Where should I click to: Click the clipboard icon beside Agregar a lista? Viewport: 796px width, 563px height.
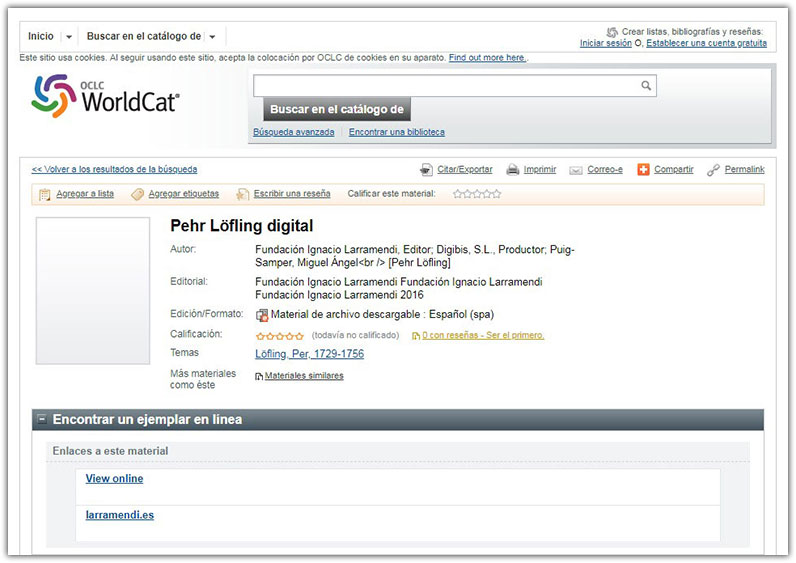click(45, 194)
